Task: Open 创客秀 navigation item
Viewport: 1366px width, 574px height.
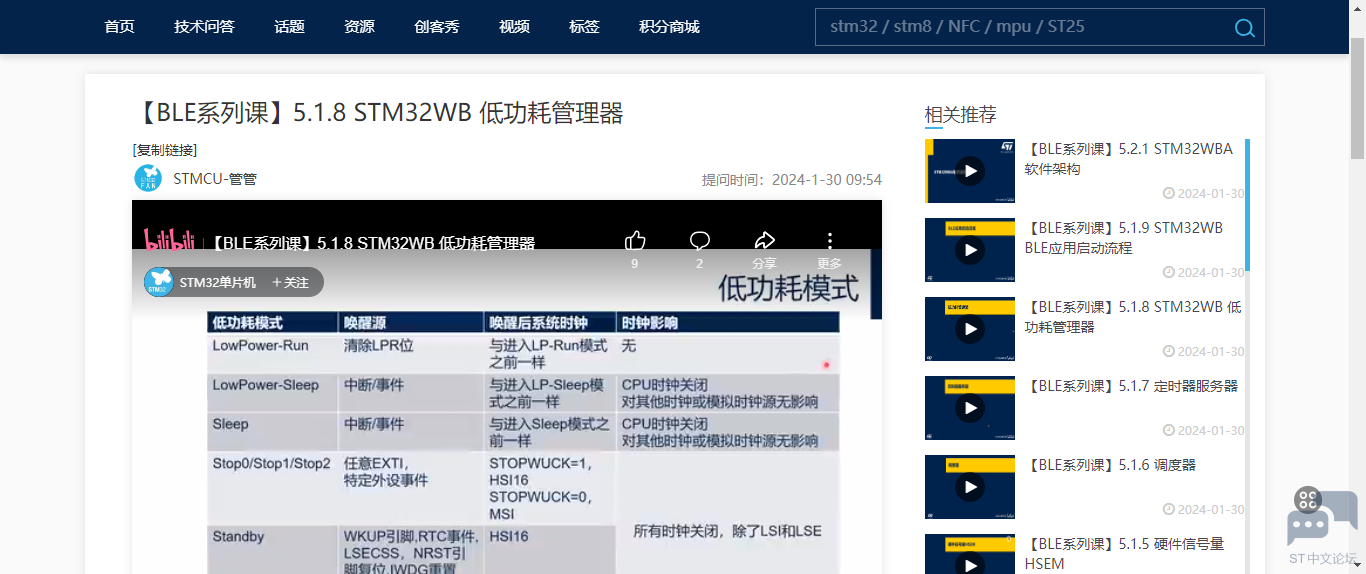Action: tap(436, 27)
